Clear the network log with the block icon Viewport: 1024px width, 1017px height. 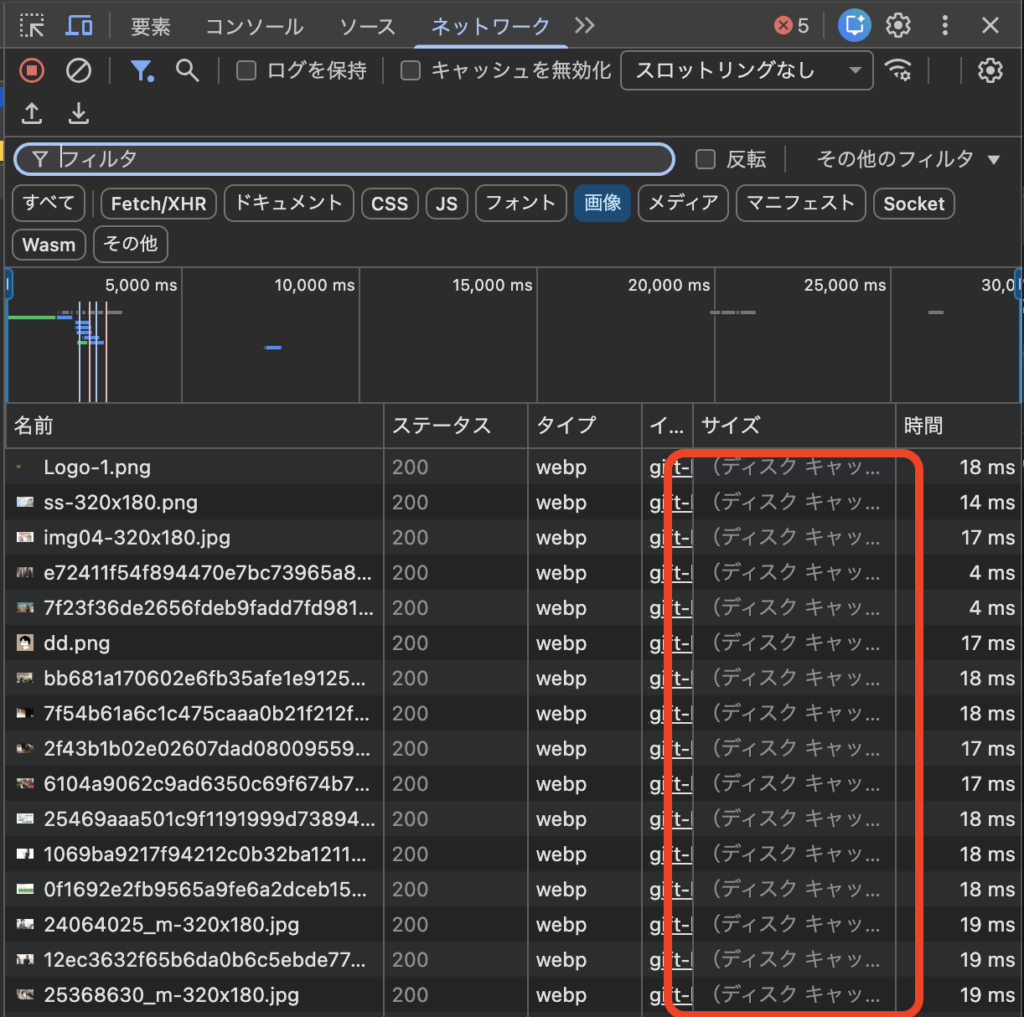(78, 70)
